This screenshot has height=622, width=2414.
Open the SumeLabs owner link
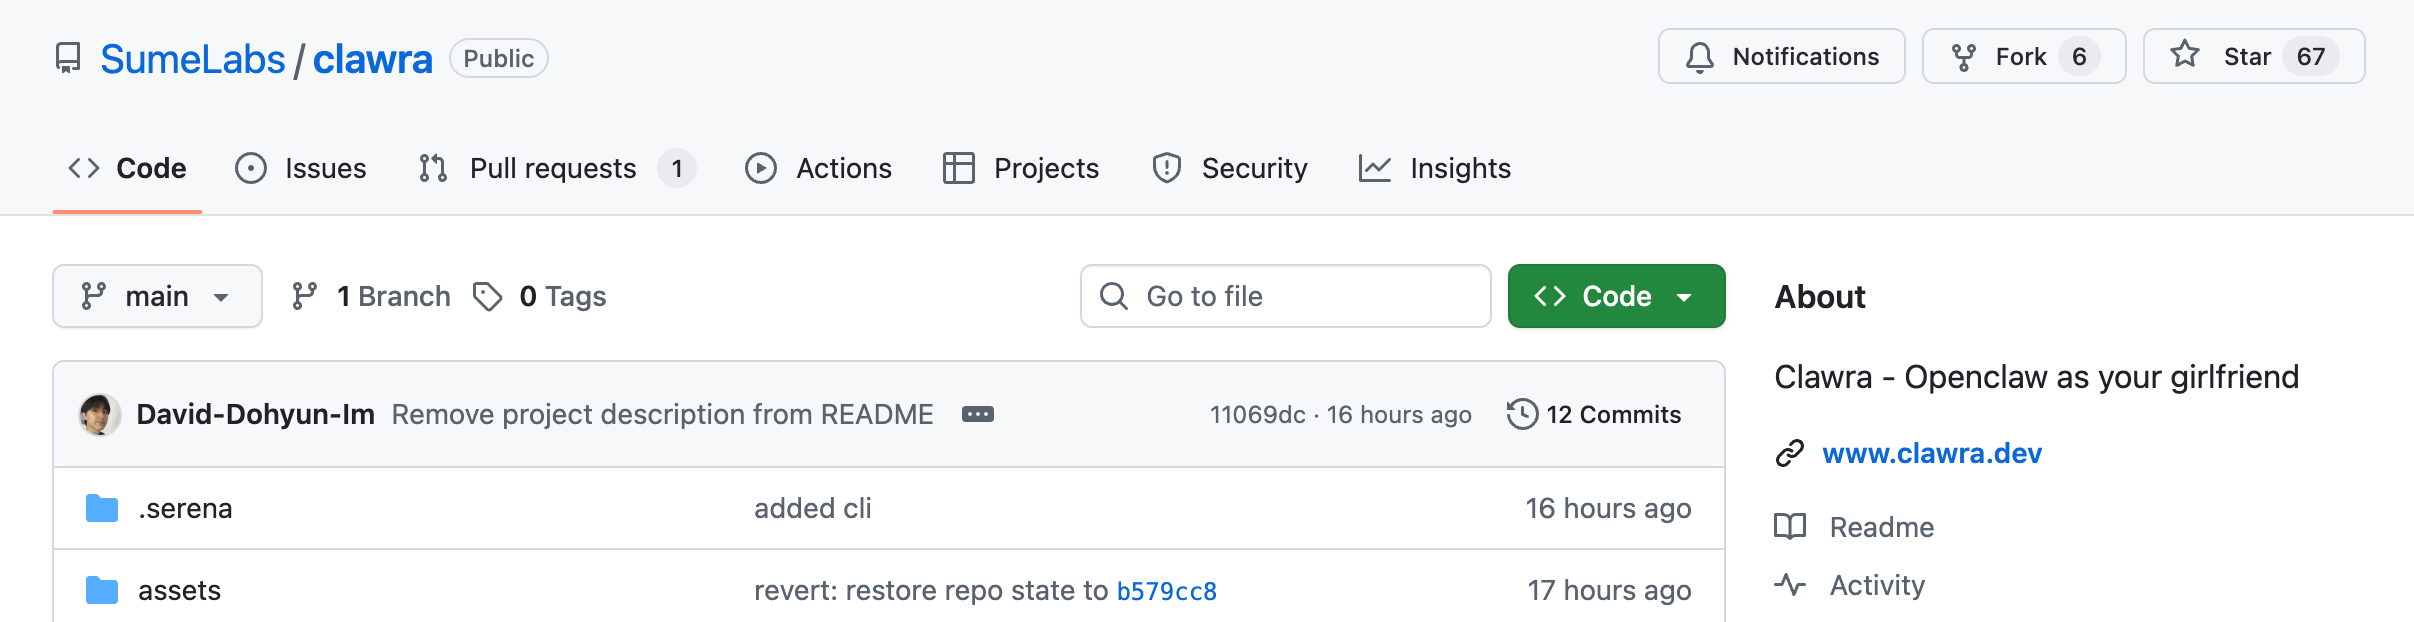point(193,59)
